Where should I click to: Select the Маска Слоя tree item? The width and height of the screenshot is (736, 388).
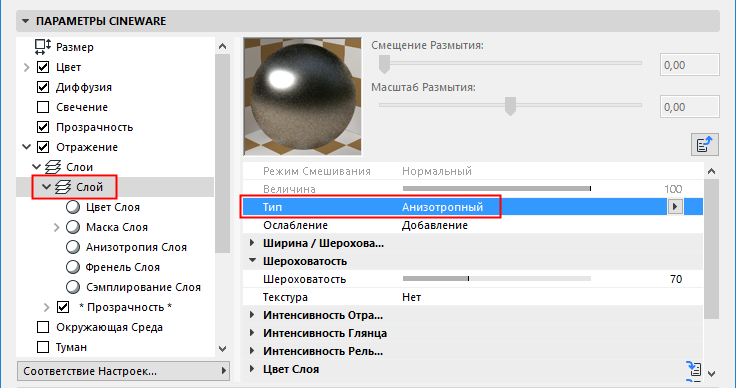(x=117, y=227)
